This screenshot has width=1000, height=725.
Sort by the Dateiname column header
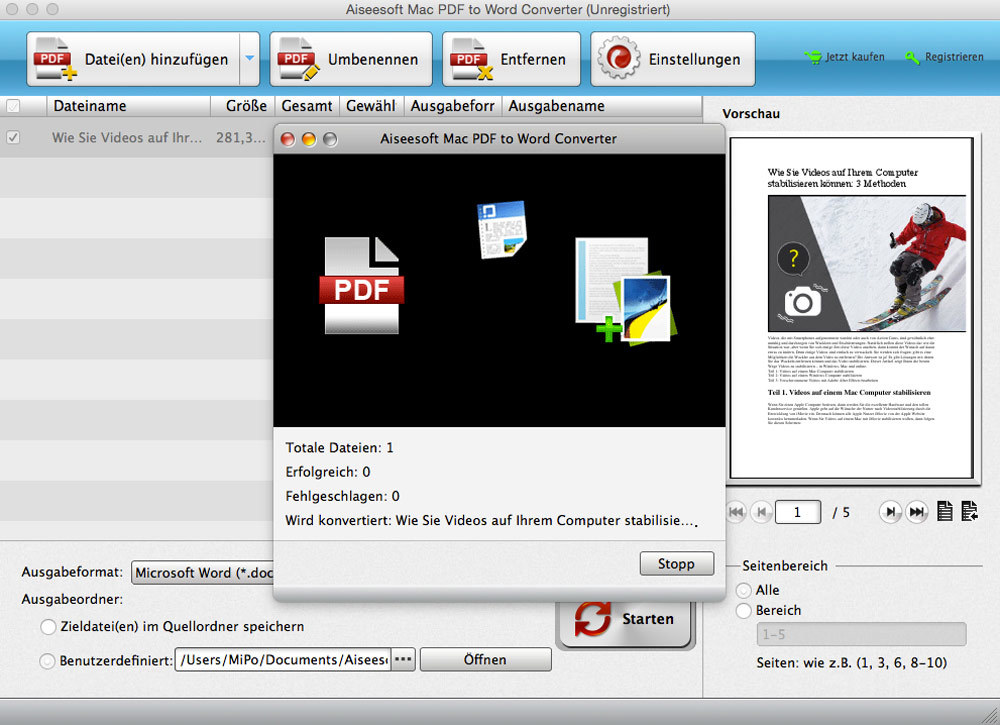click(x=128, y=106)
